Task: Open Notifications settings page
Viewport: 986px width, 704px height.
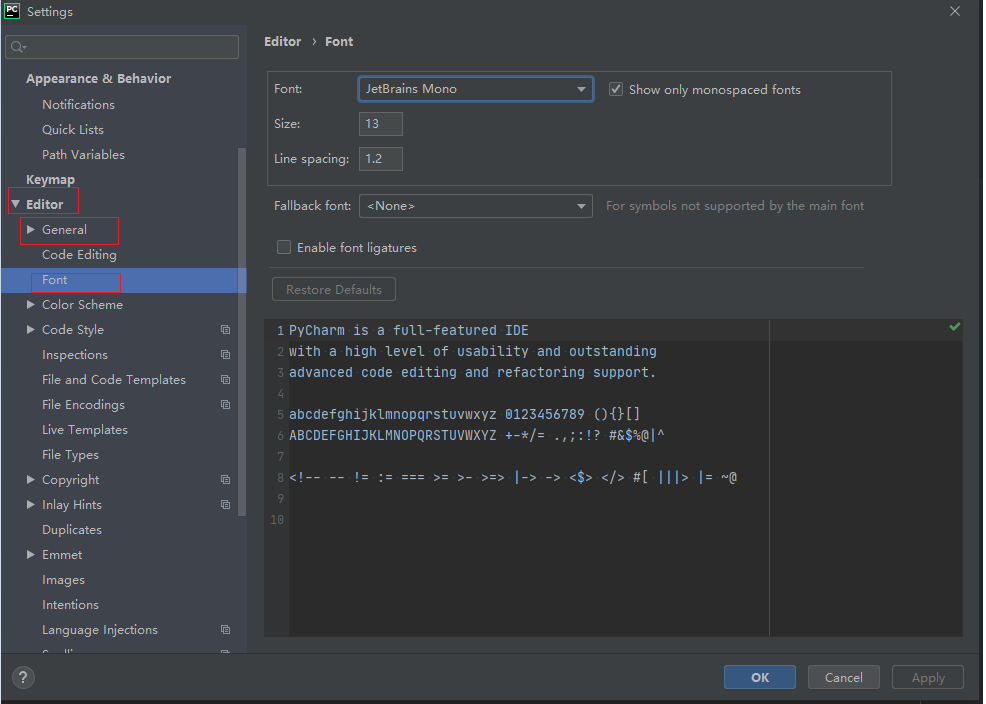Action: [x=78, y=104]
